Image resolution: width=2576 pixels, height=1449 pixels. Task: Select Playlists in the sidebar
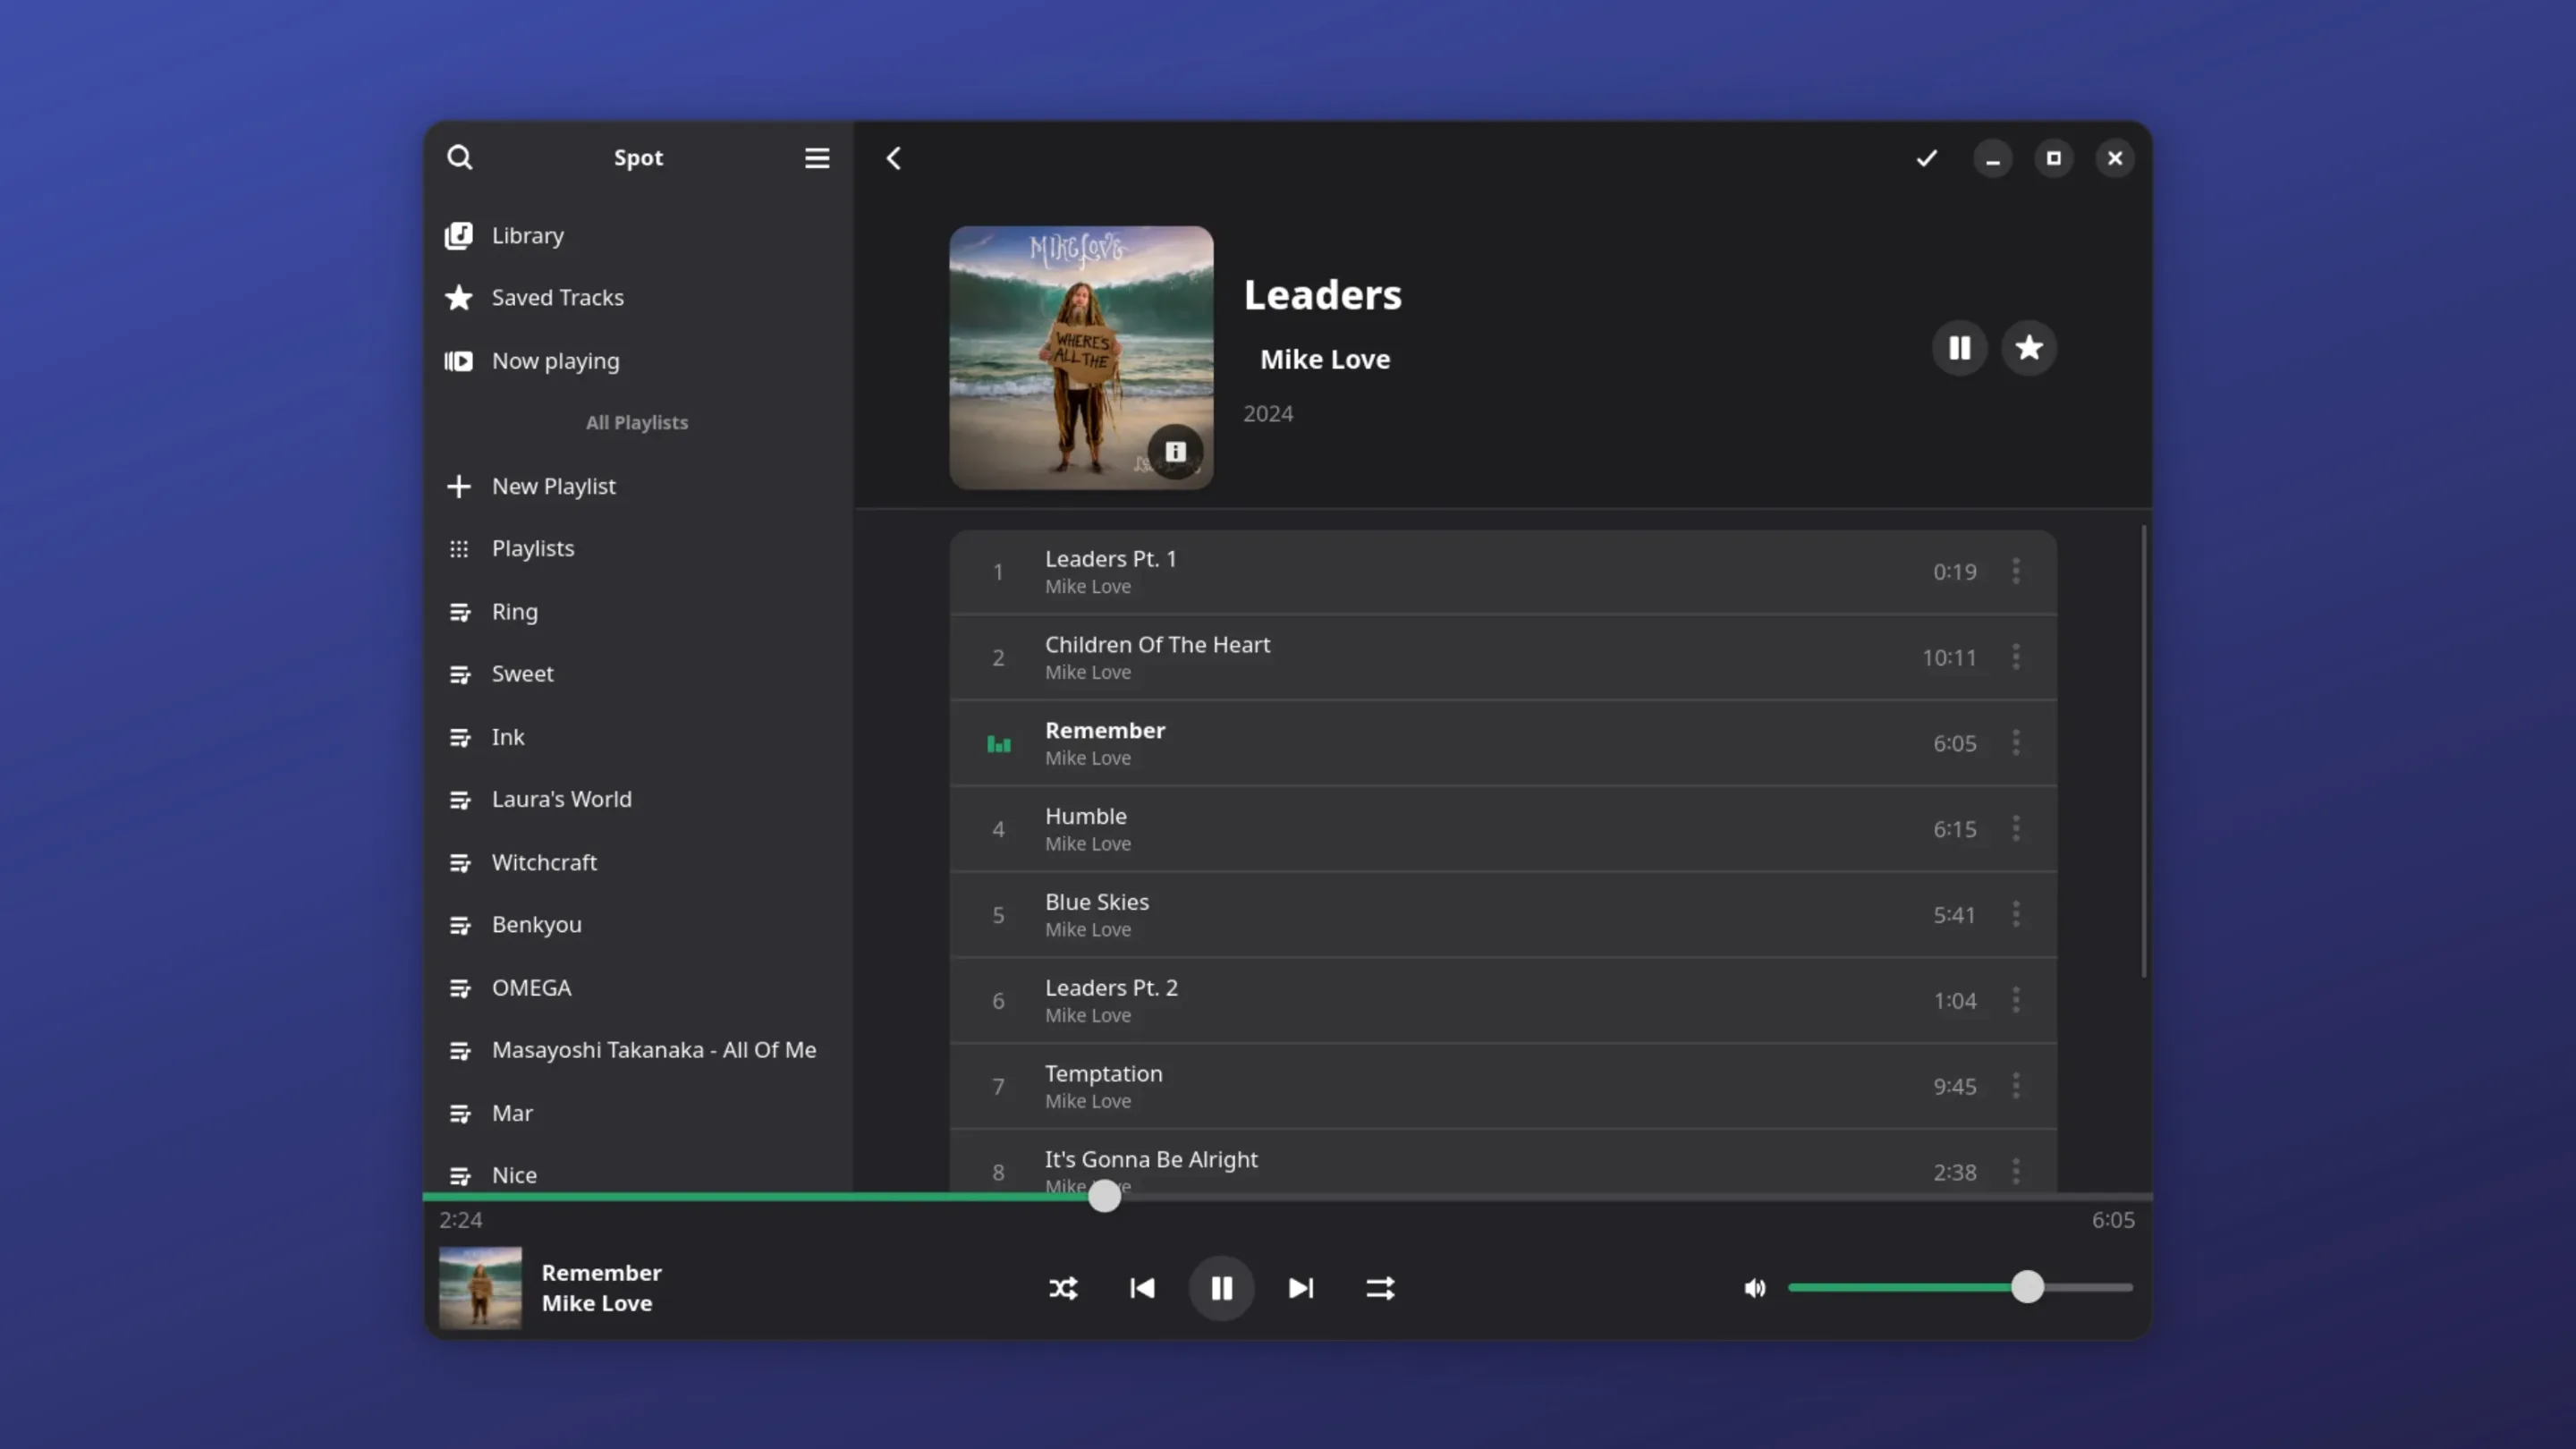[532, 548]
